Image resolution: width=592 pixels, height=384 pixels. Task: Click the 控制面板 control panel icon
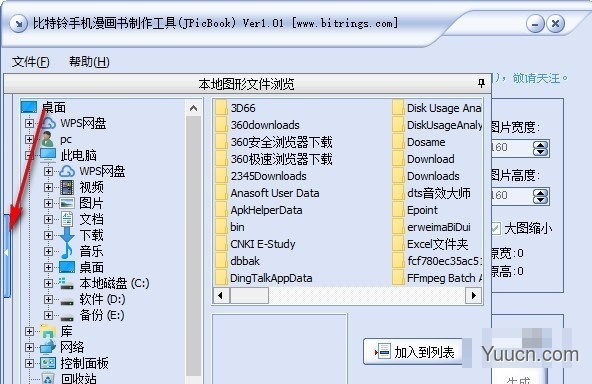pyautogui.click(x=48, y=363)
